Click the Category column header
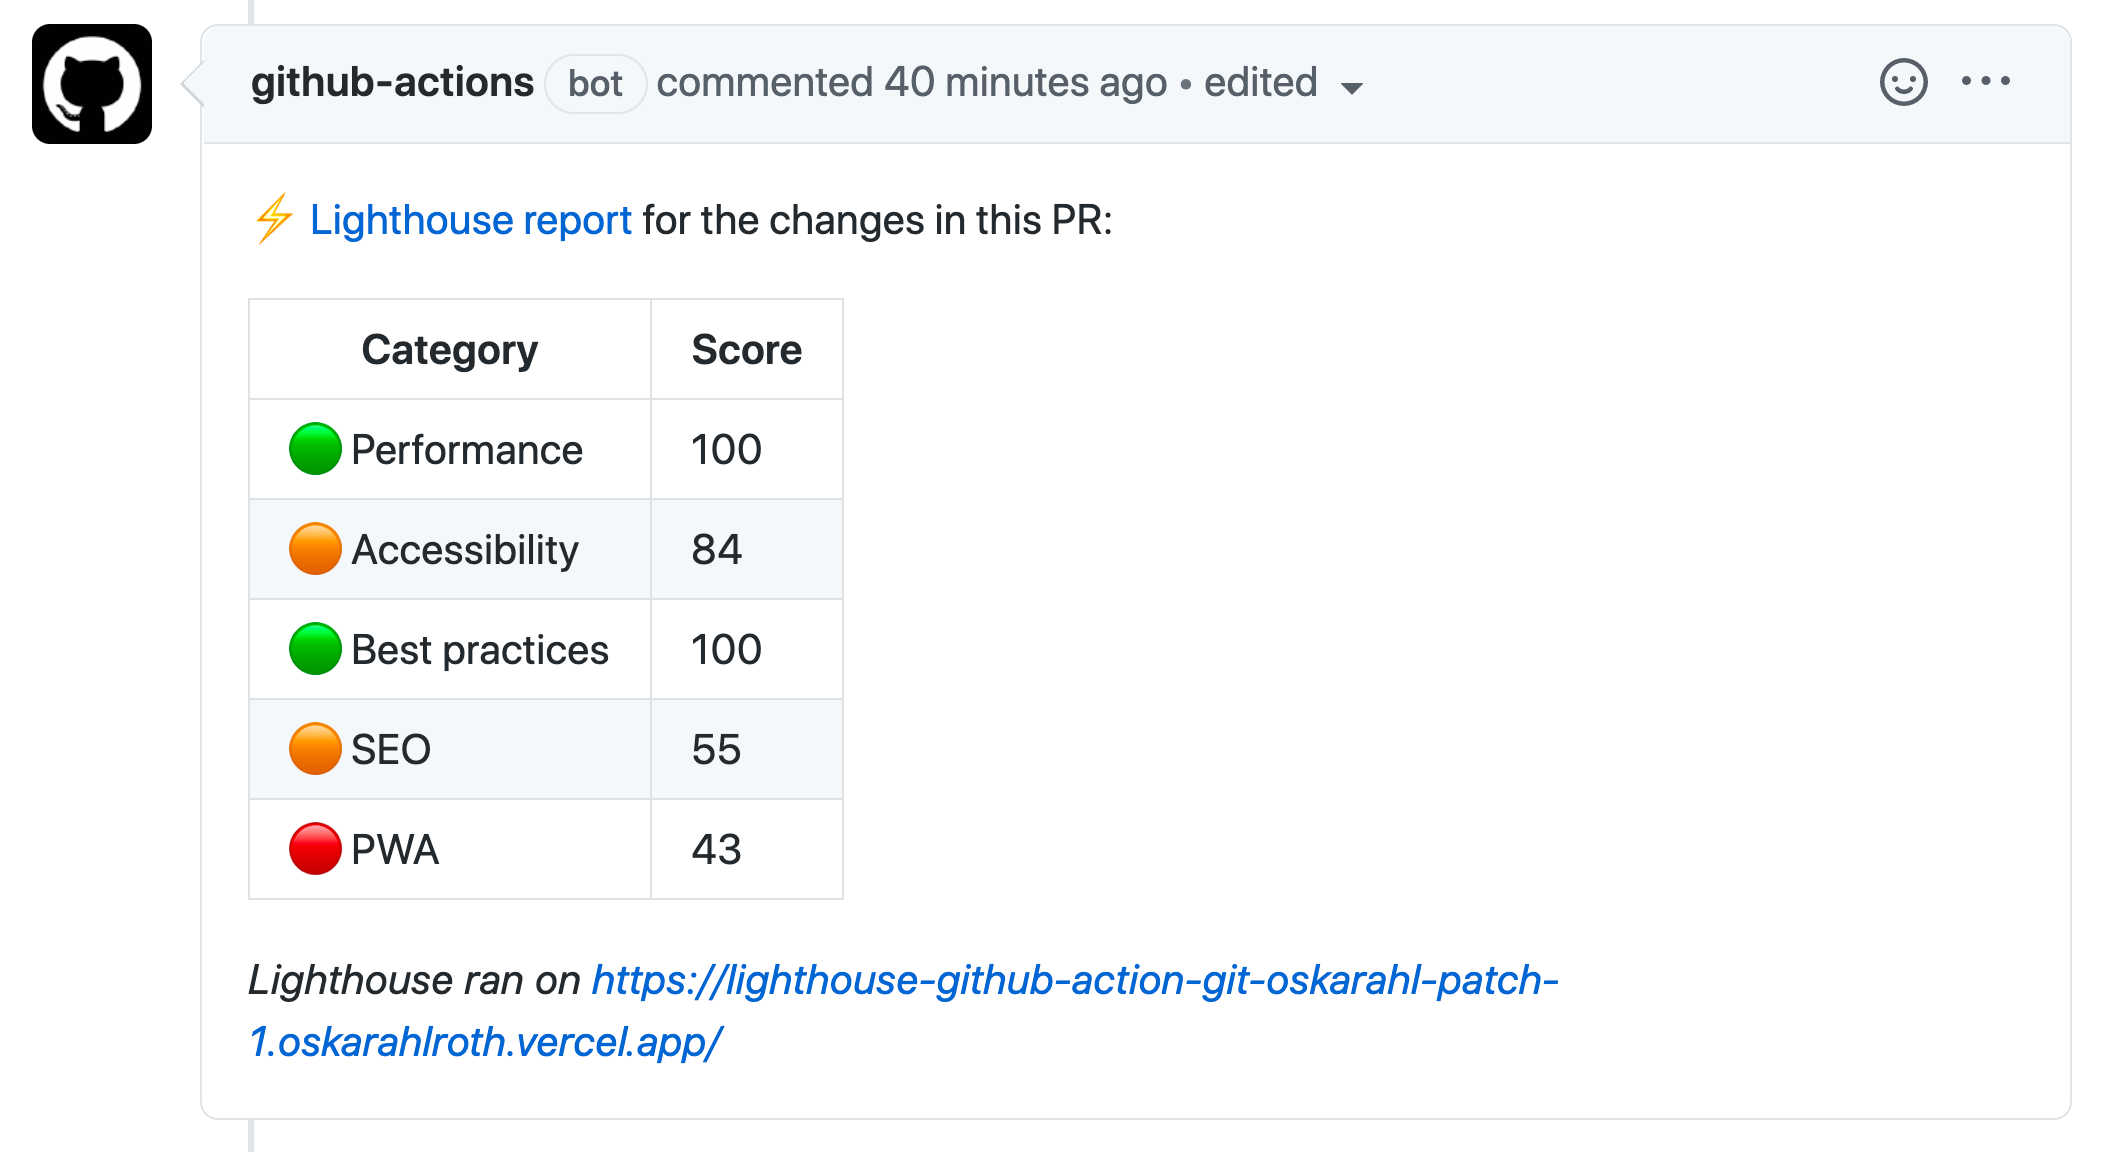This screenshot has height=1152, width=2116. pyautogui.click(x=449, y=350)
